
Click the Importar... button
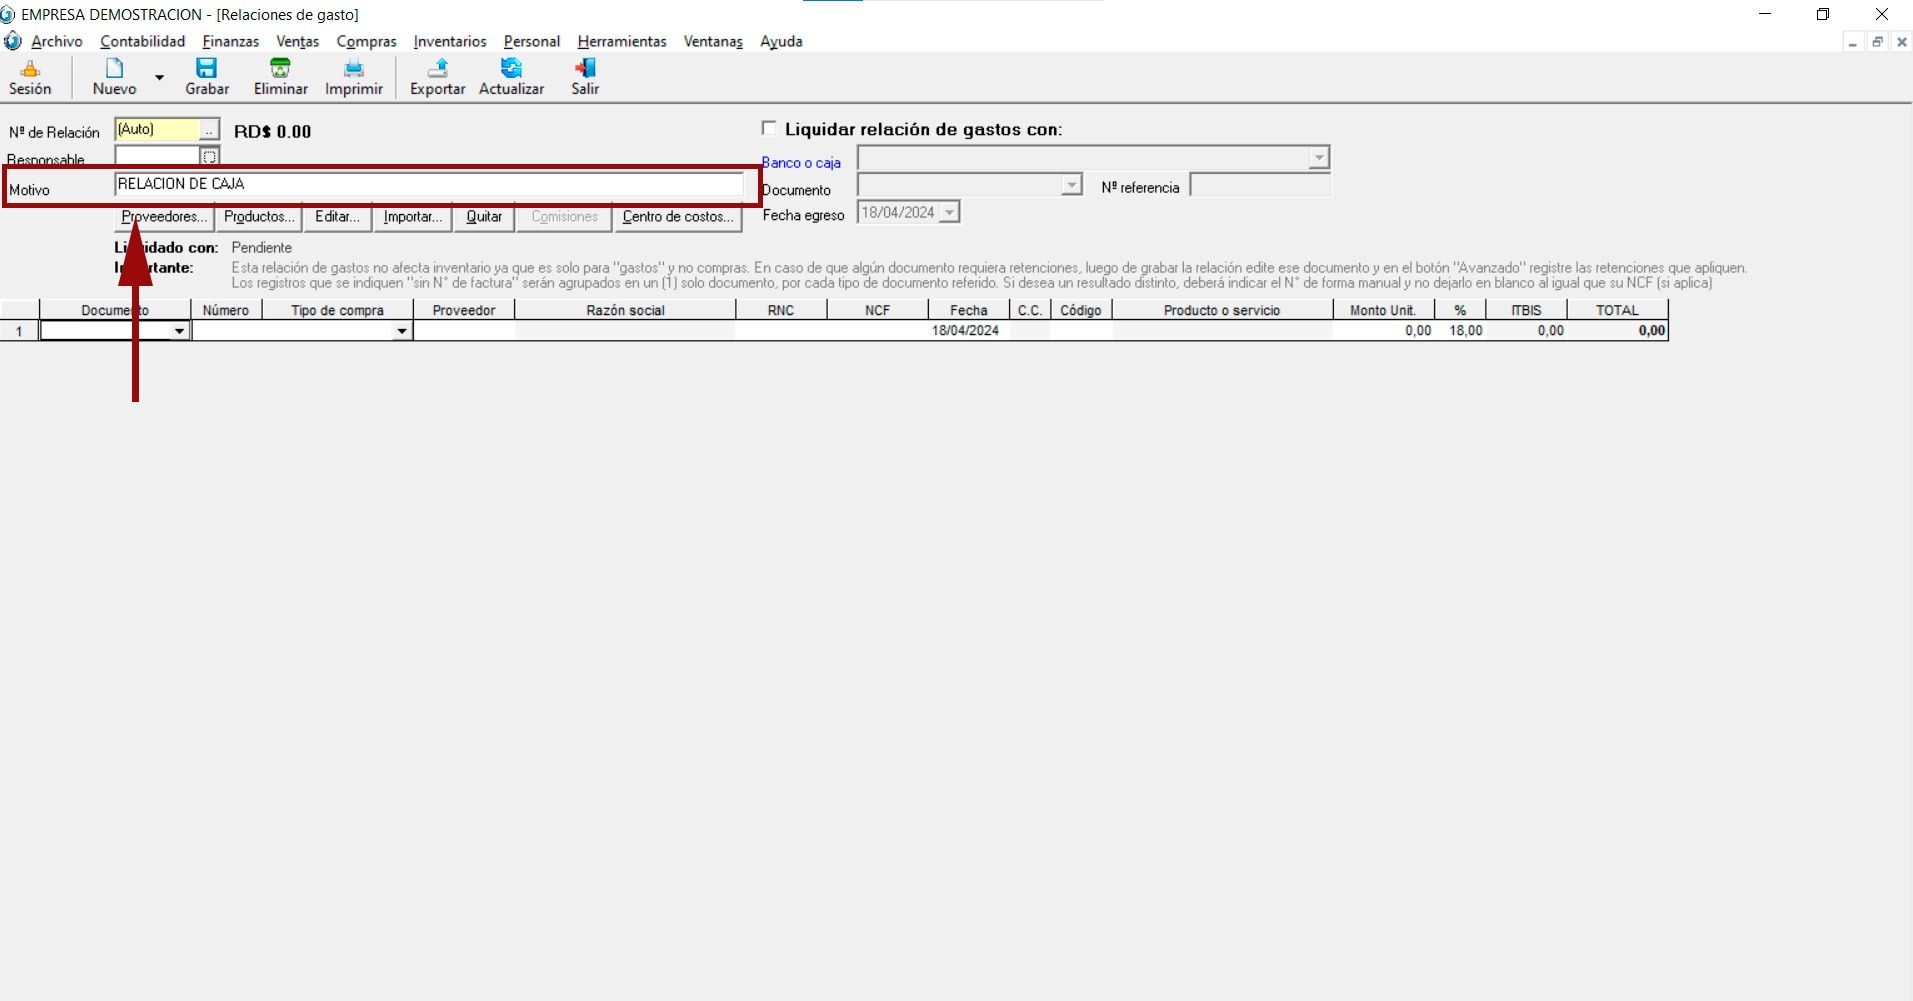click(x=412, y=217)
